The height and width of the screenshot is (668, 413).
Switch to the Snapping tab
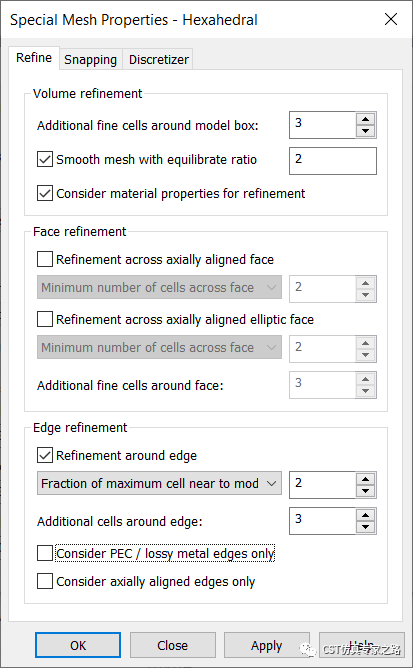[x=90, y=60]
